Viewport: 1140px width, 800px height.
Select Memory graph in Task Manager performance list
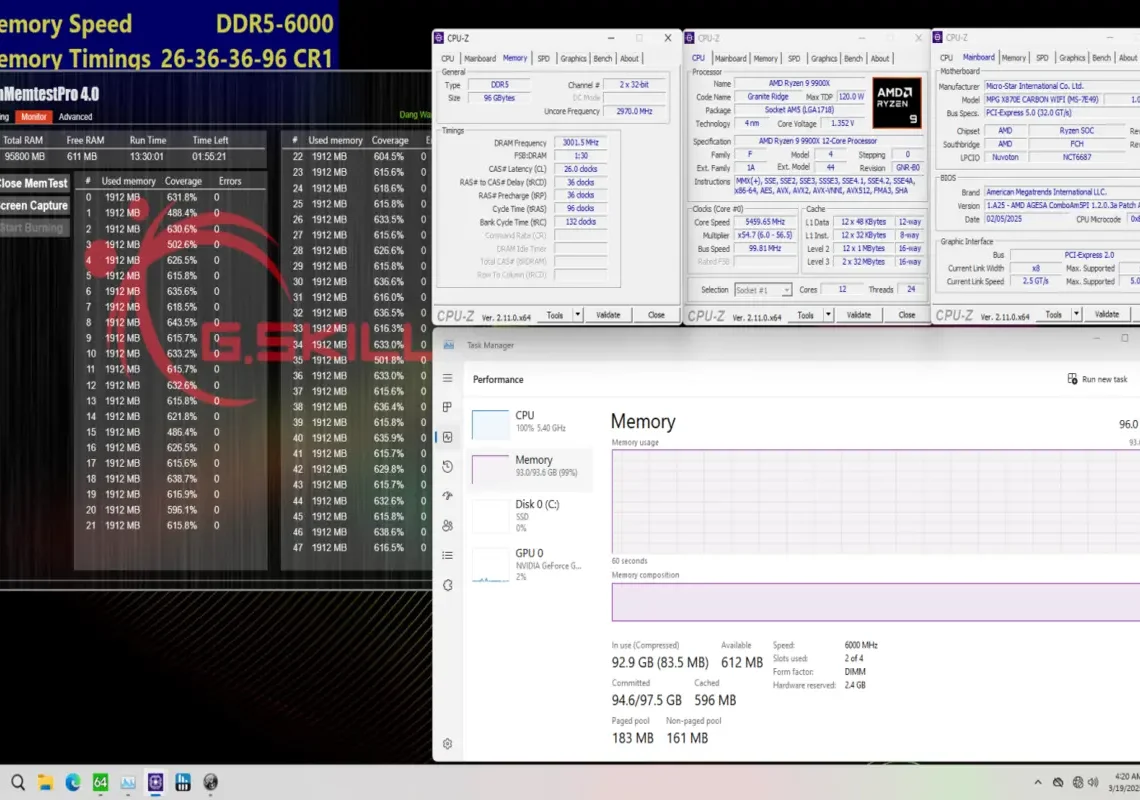coord(531,468)
